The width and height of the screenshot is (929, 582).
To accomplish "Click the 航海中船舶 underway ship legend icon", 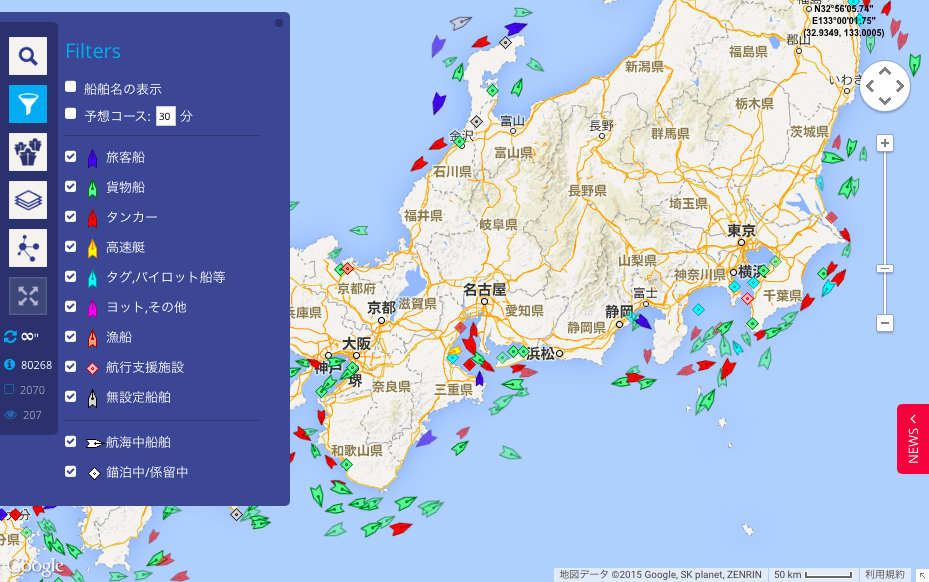I will point(94,443).
